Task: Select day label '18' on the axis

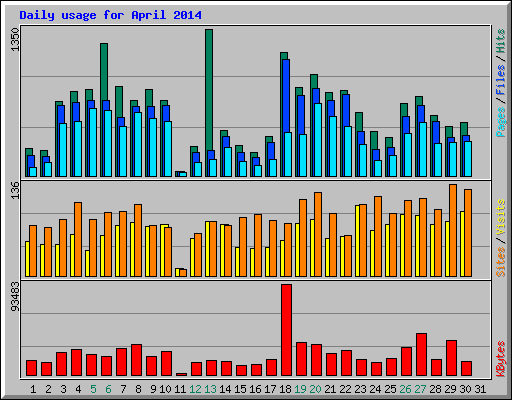Action: (x=285, y=389)
